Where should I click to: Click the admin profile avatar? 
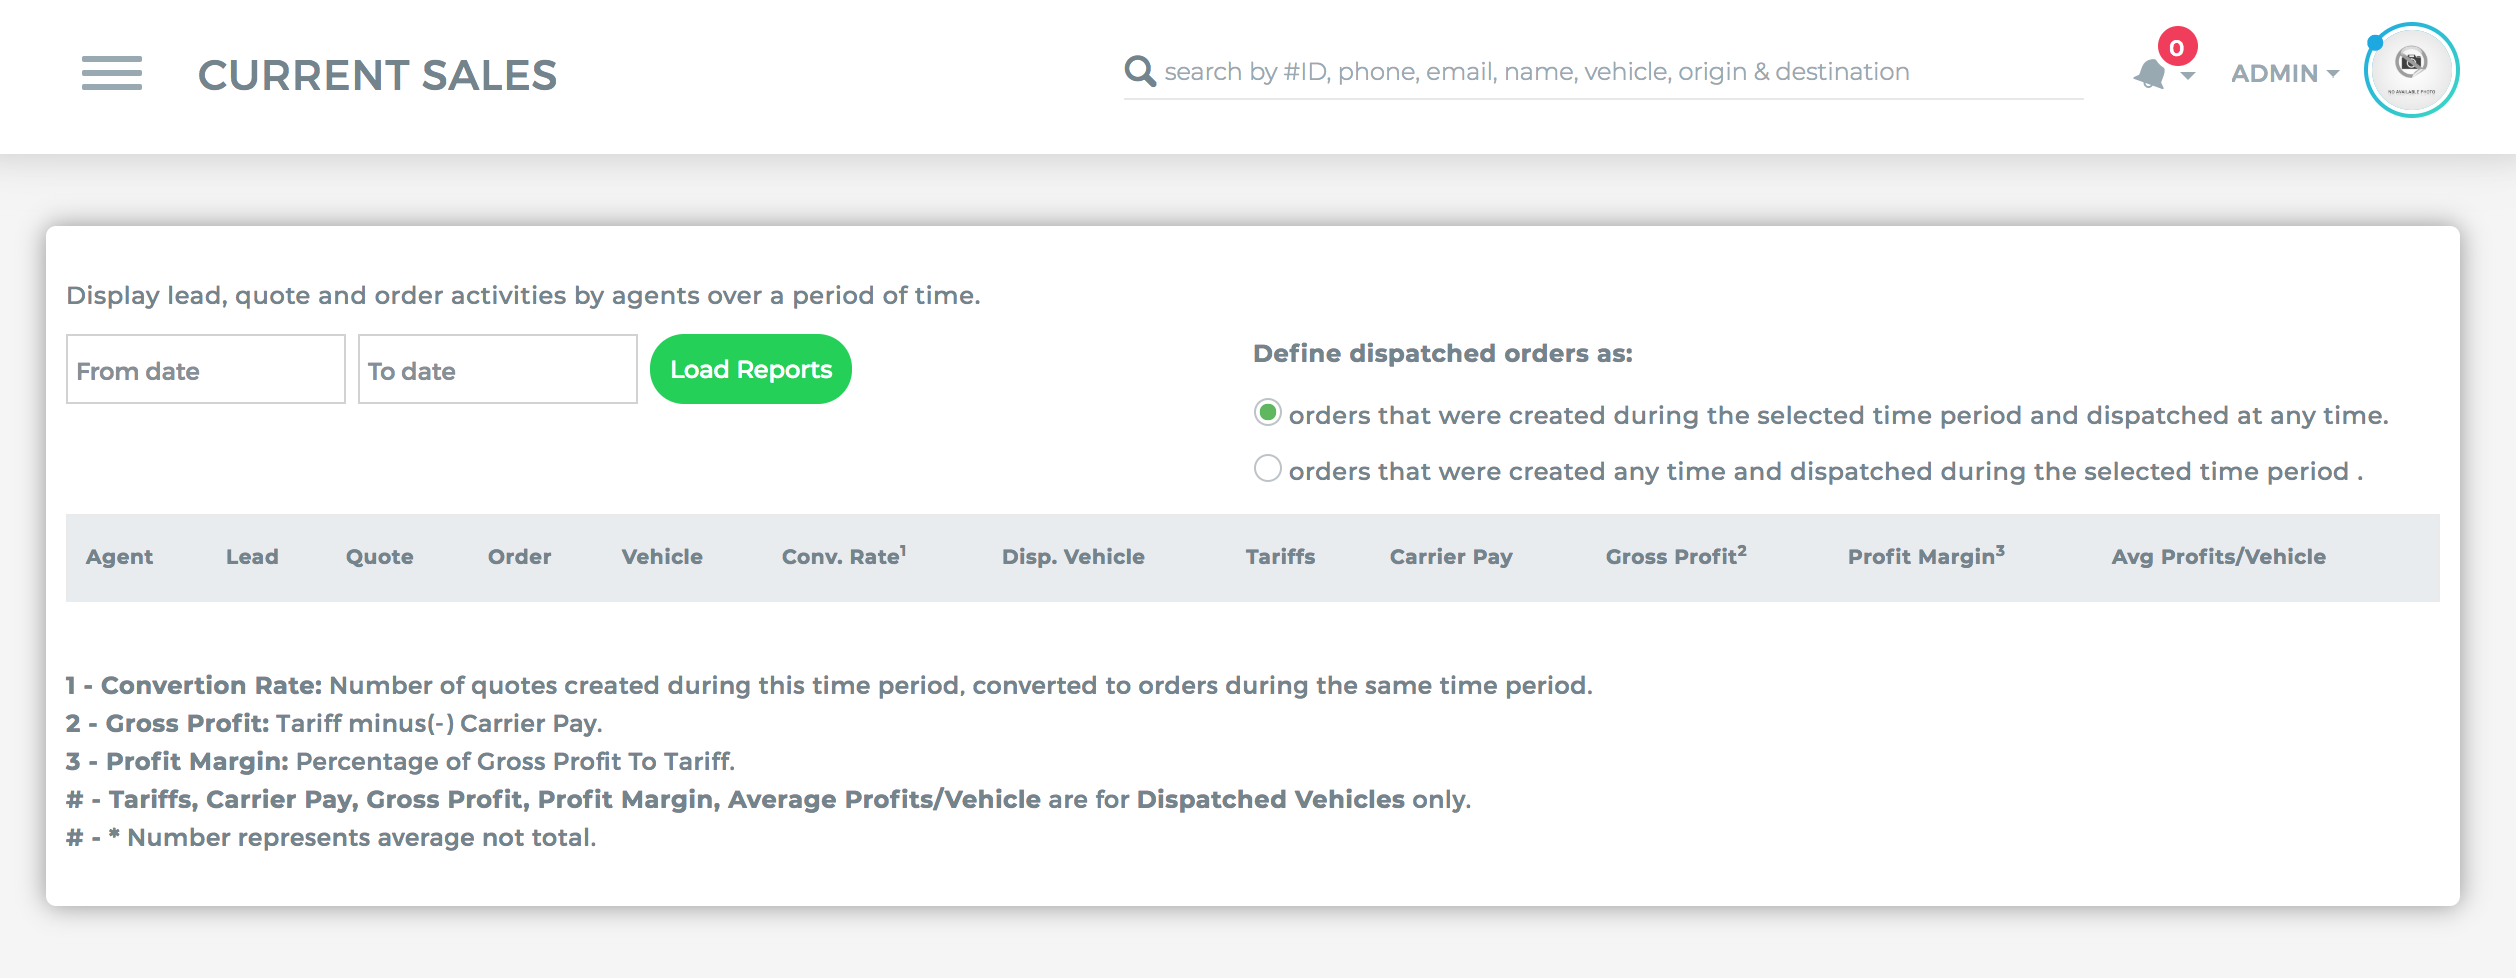point(2411,70)
